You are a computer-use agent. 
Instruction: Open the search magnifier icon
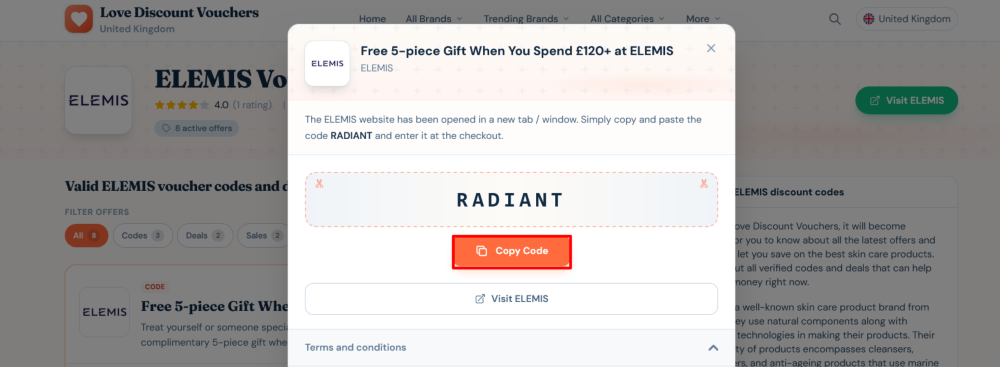tap(835, 19)
